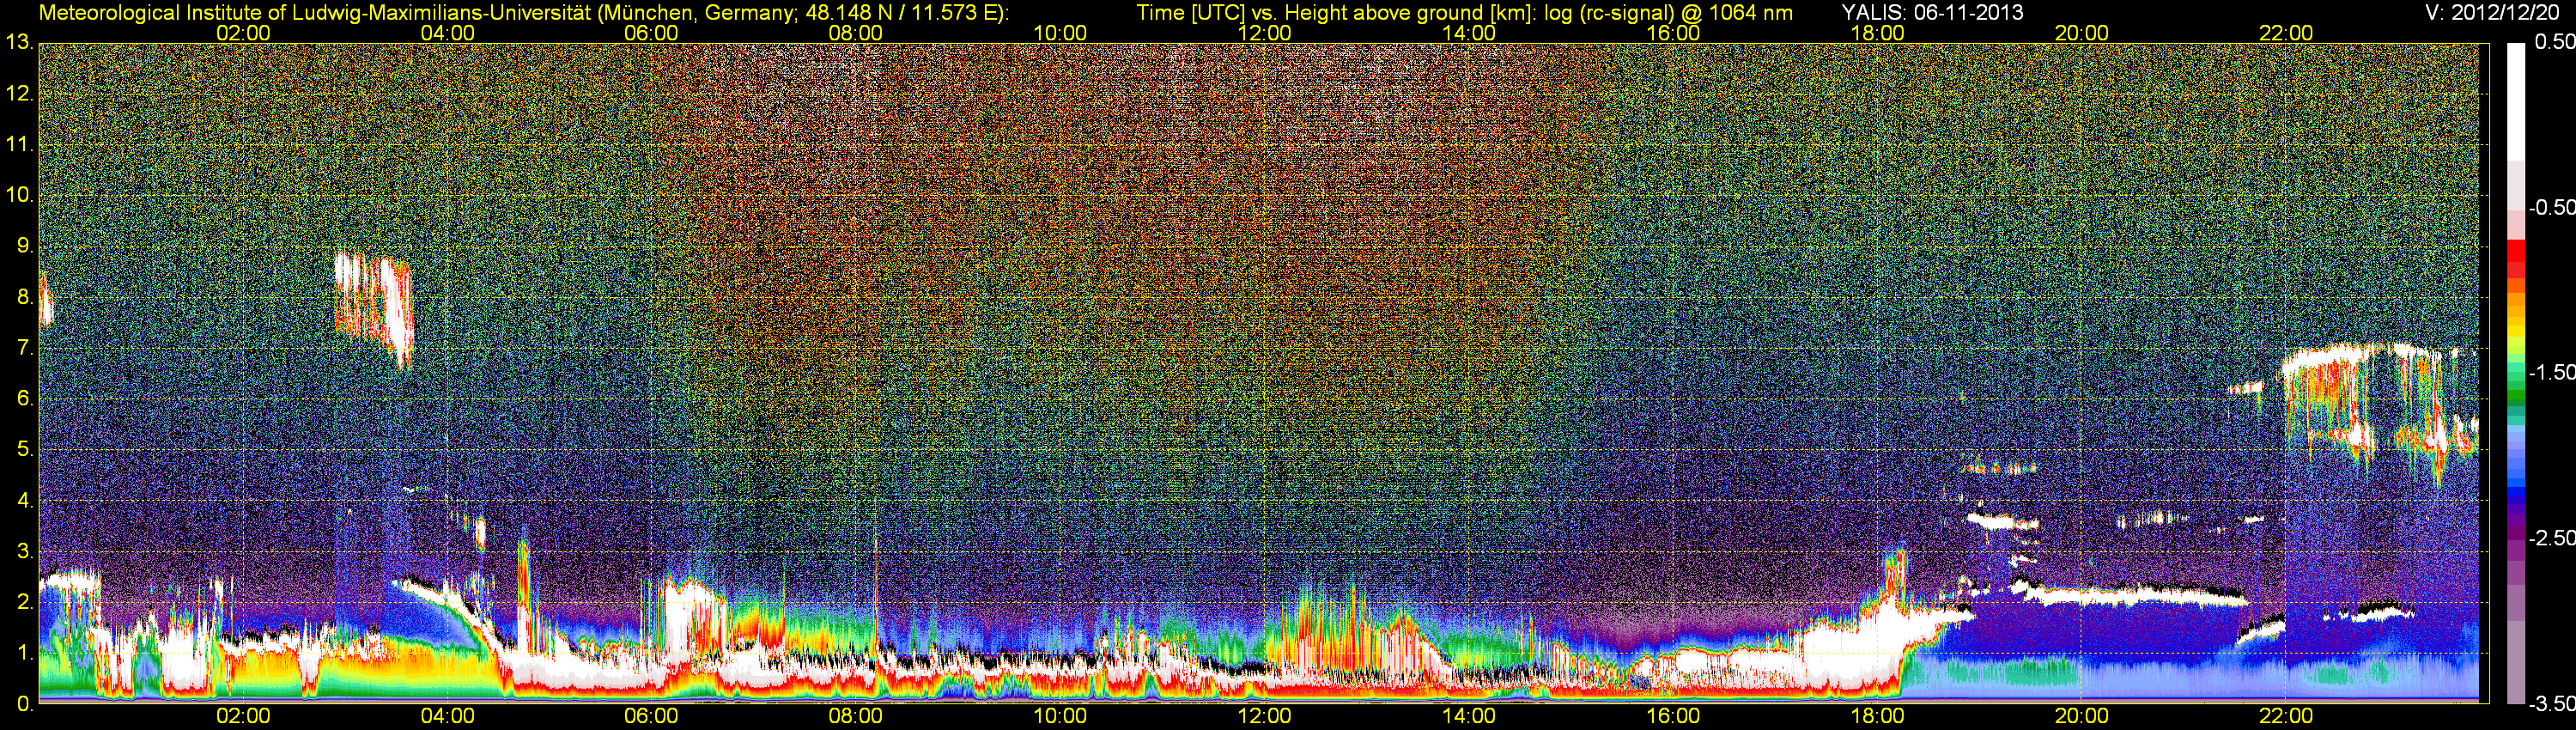Viewport: 2576px width, 730px height.
Task: Click the 04:00 label on the top time axis
Action: click(447, 33)
